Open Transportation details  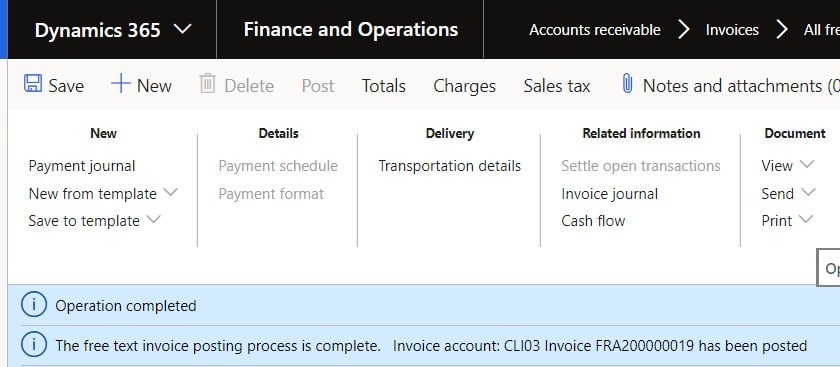tap(449, 166)
